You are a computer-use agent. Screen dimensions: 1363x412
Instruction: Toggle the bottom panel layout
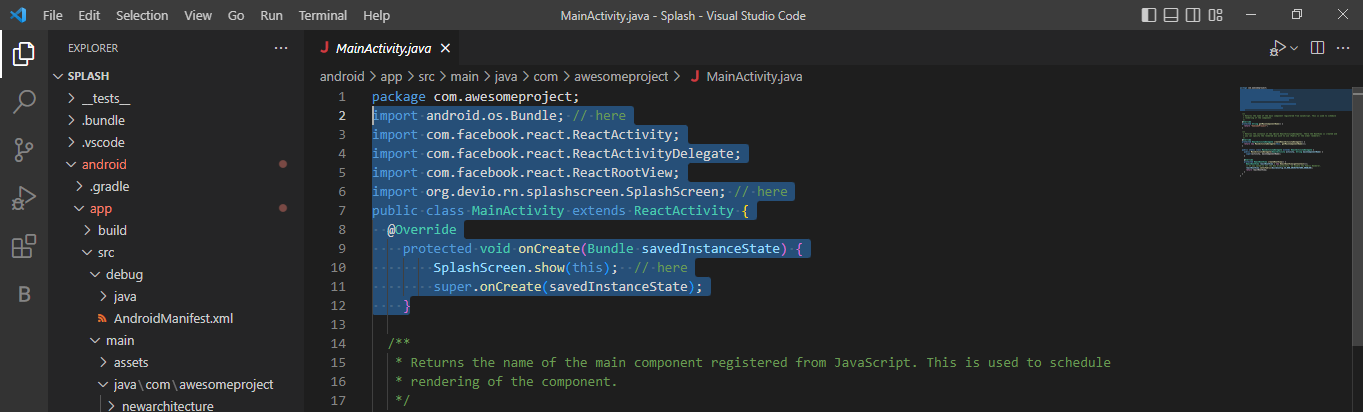point(1169,16)
